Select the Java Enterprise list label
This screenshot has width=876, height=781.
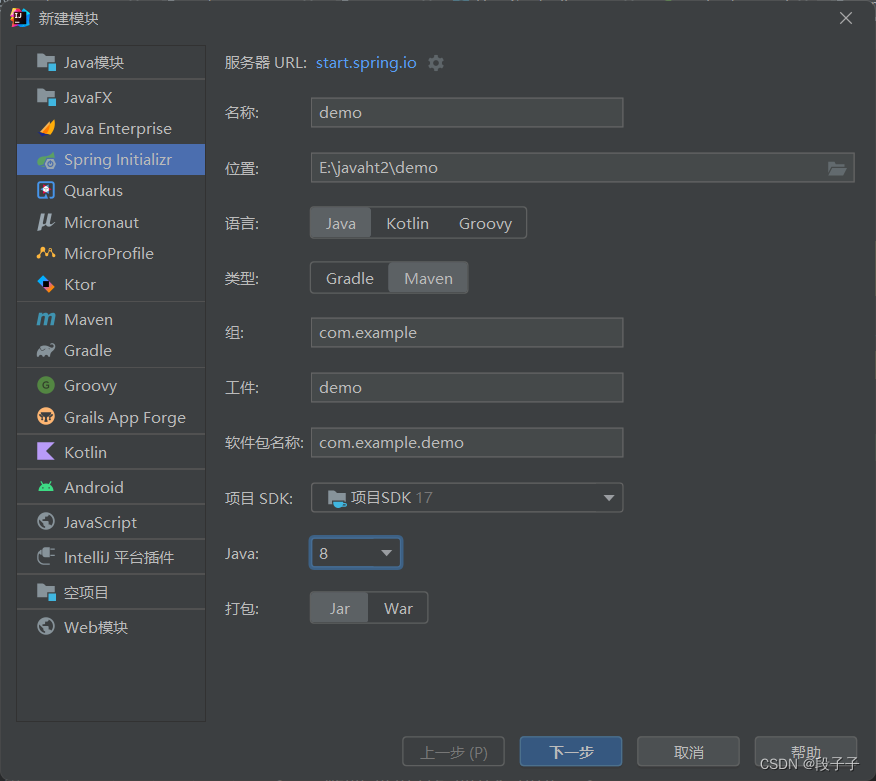pyautogui.click(x=117, y=128)
